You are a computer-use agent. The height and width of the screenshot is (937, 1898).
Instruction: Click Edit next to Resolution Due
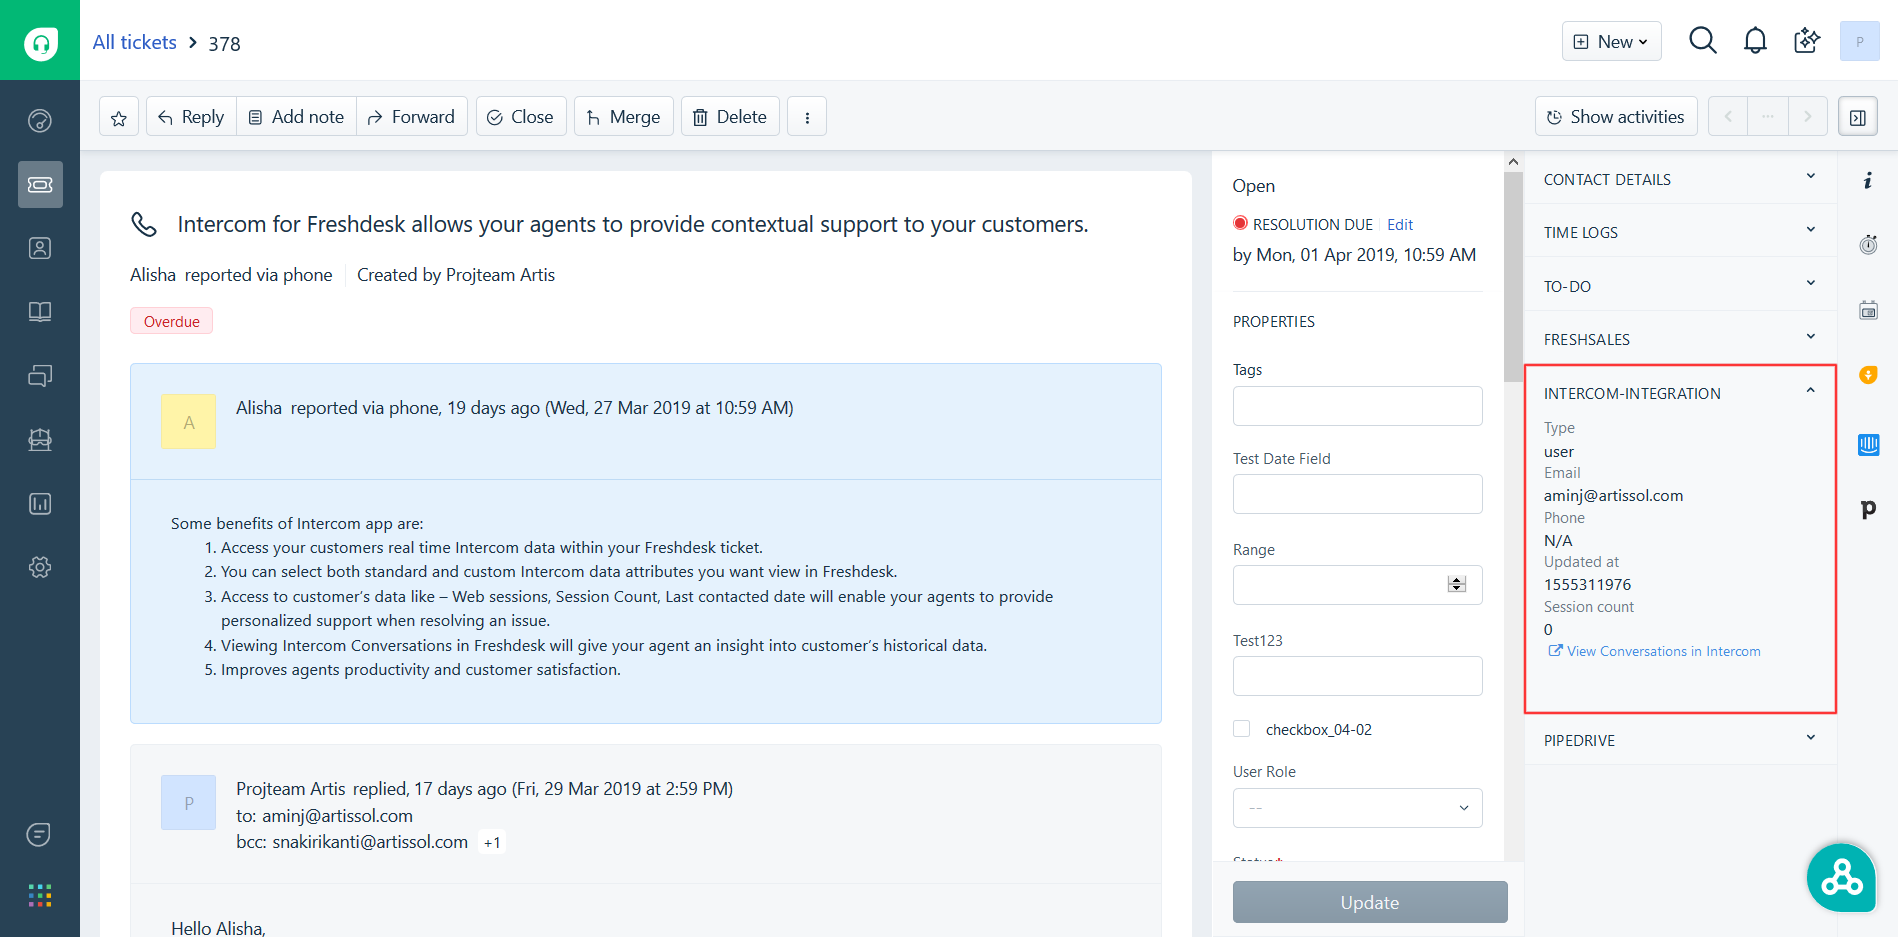[1400, 225]
